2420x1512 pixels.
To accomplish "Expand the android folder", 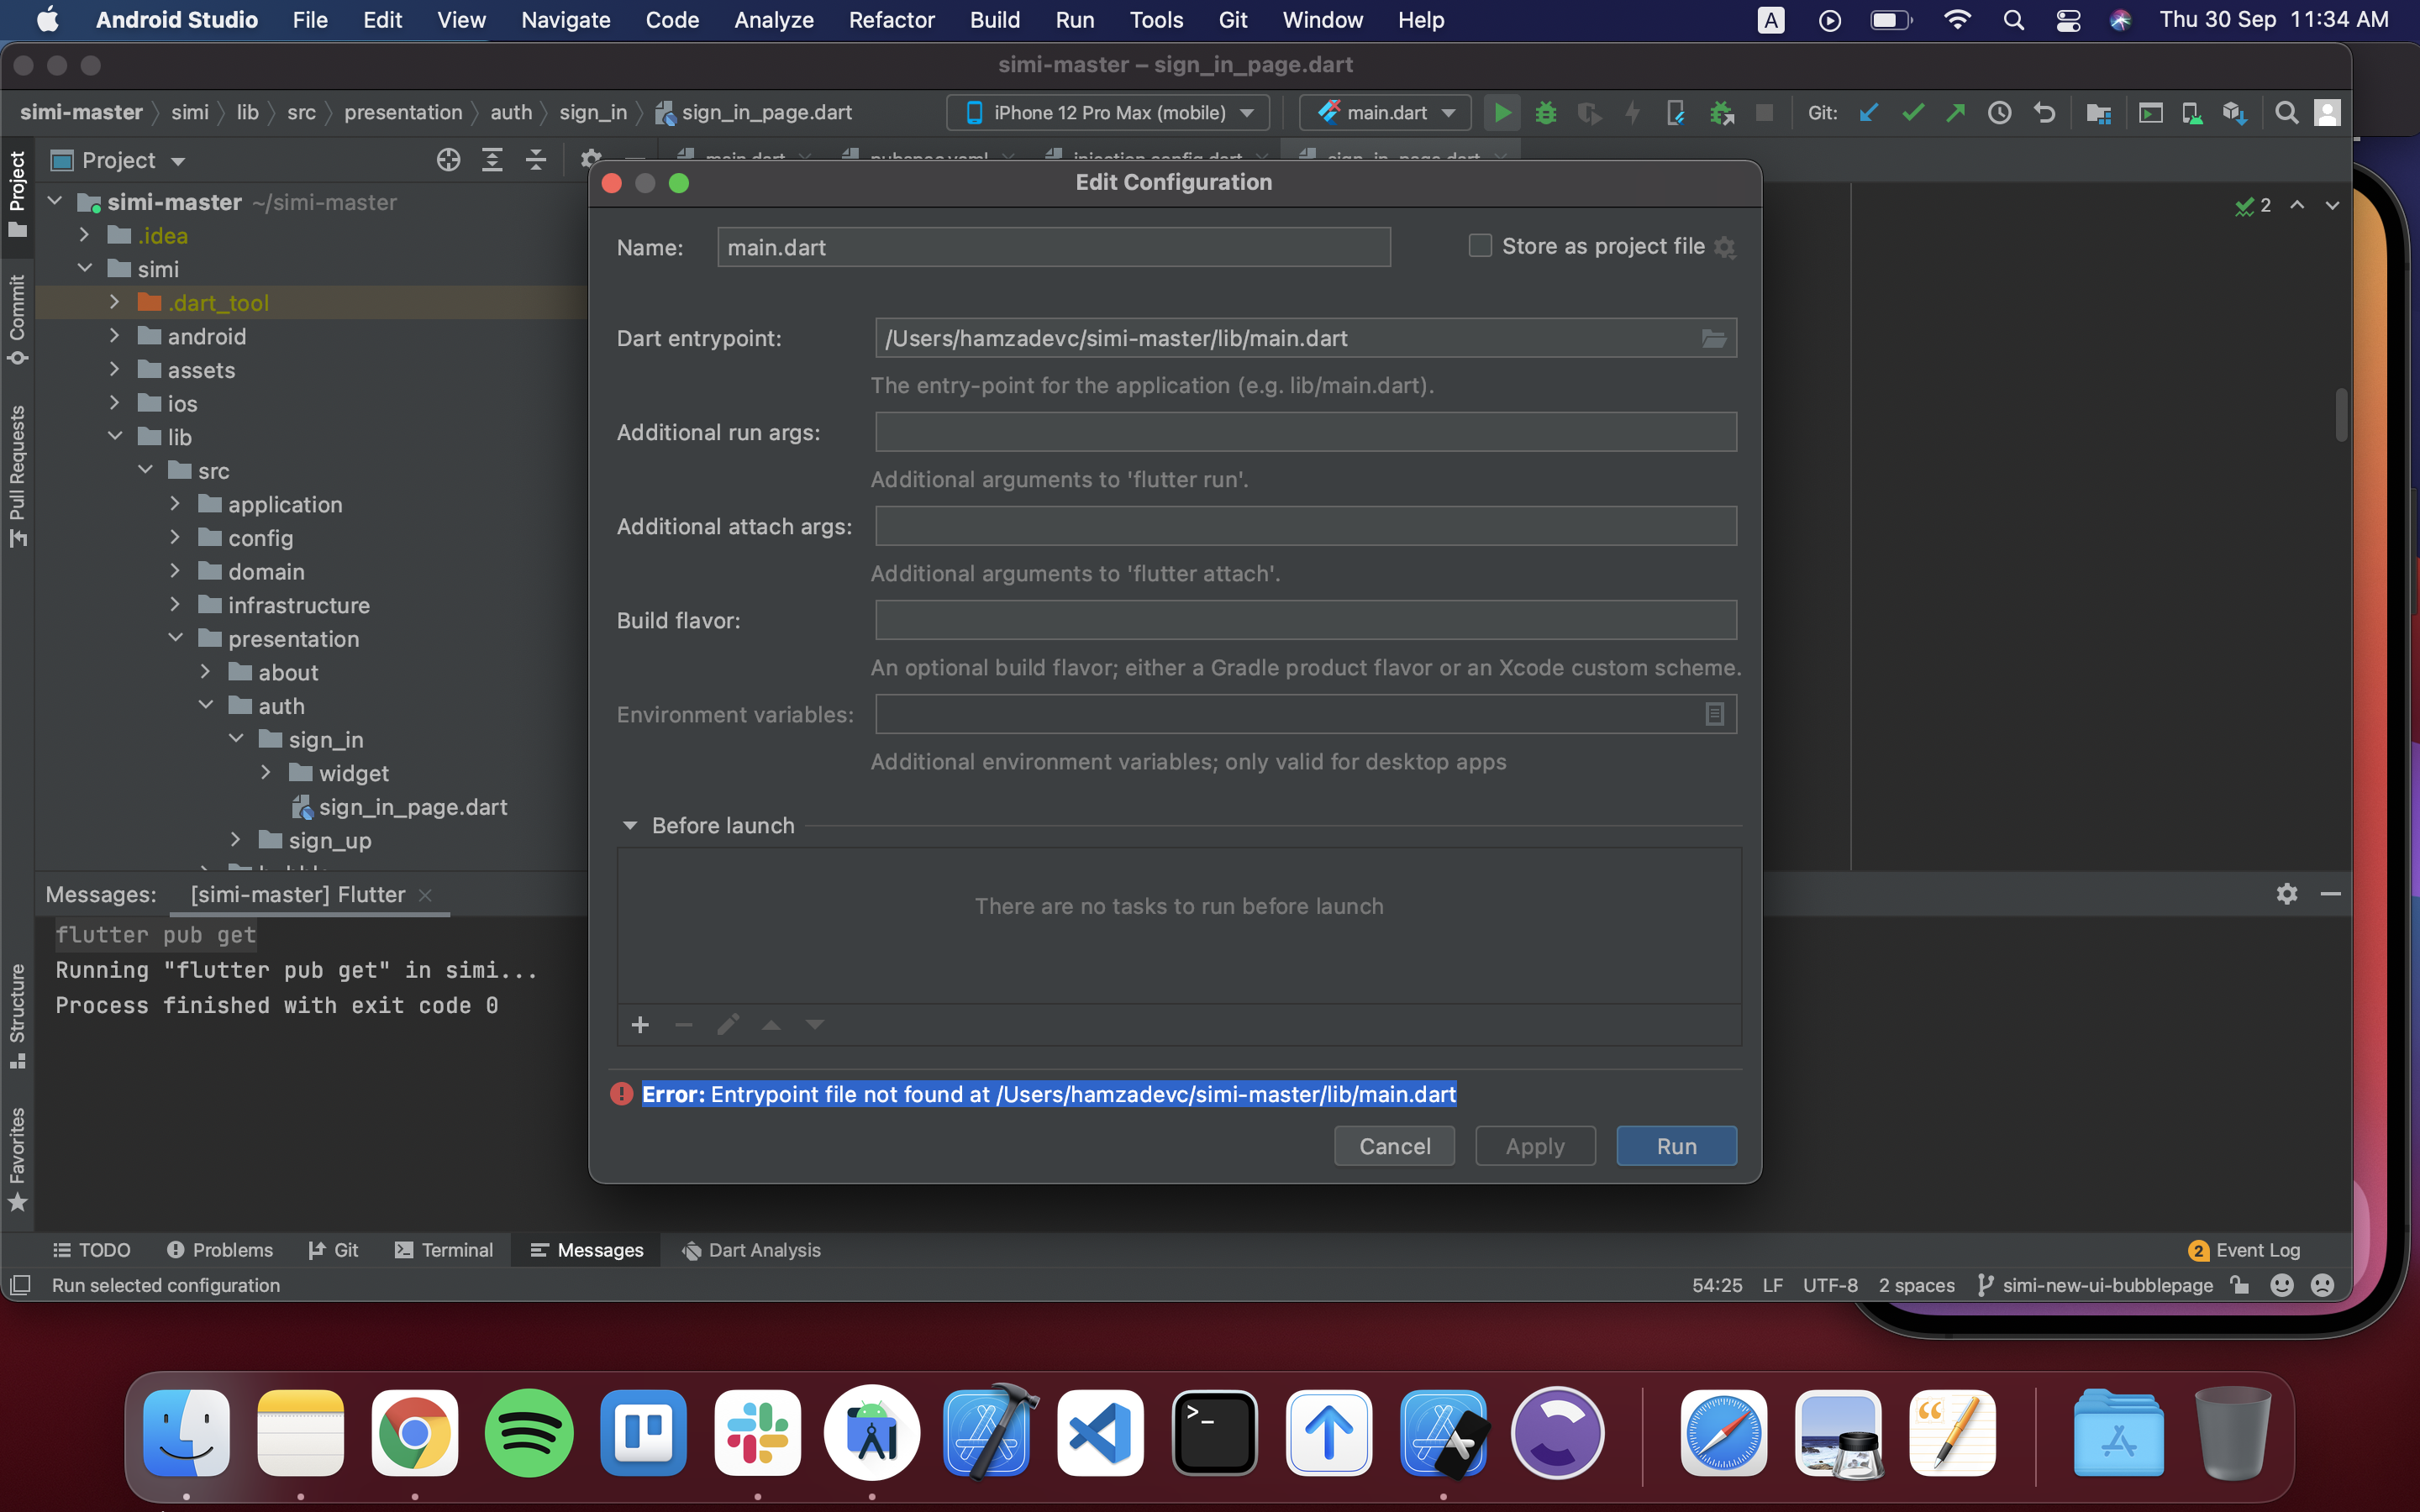I will [114, 336].
